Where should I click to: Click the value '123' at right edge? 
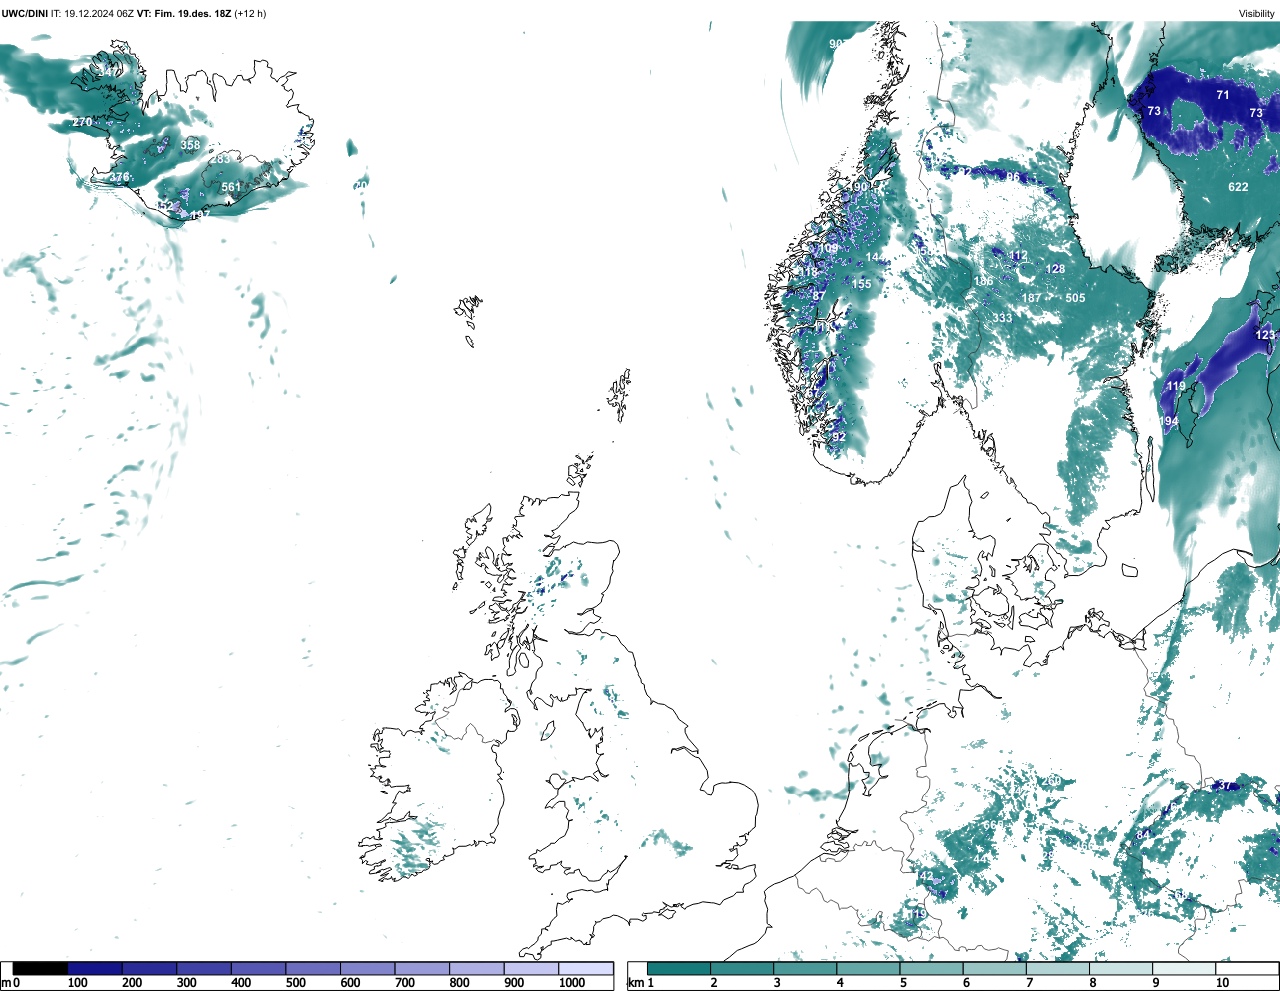coord(1265,335)
